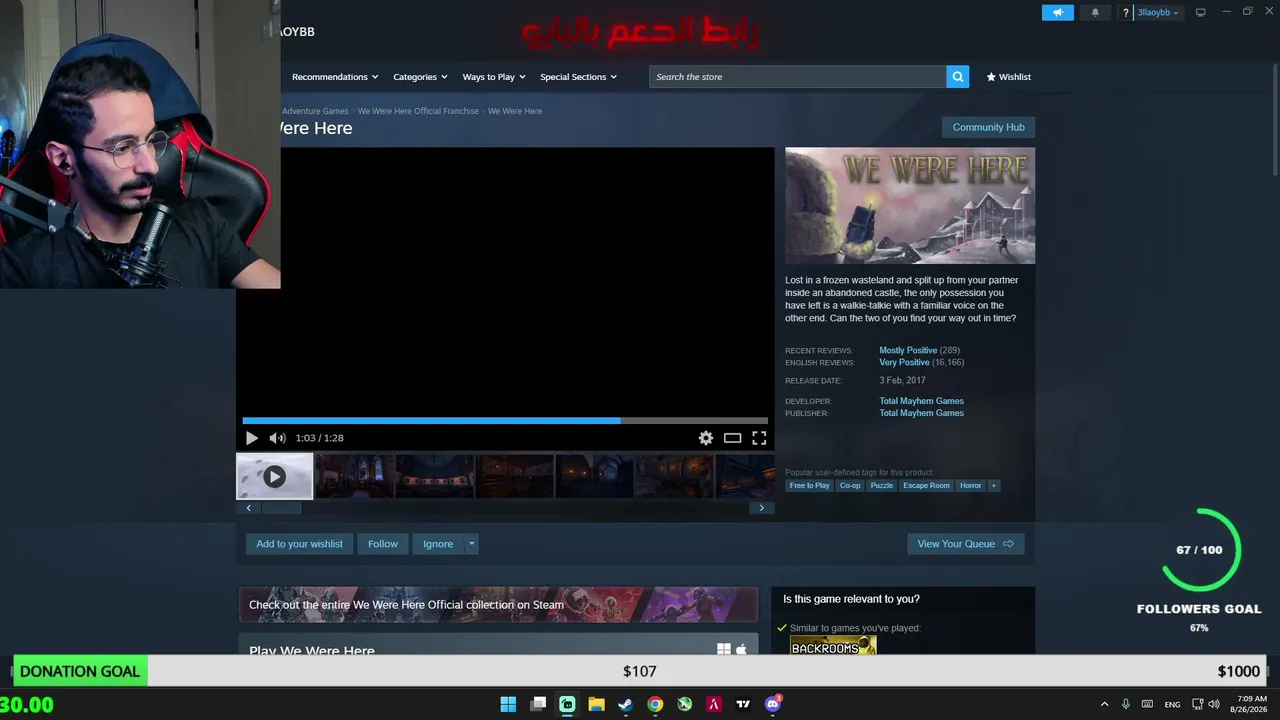1280x720 pixels.
Task: Switch to Big Picture mode
Action: pos(1200,12)
